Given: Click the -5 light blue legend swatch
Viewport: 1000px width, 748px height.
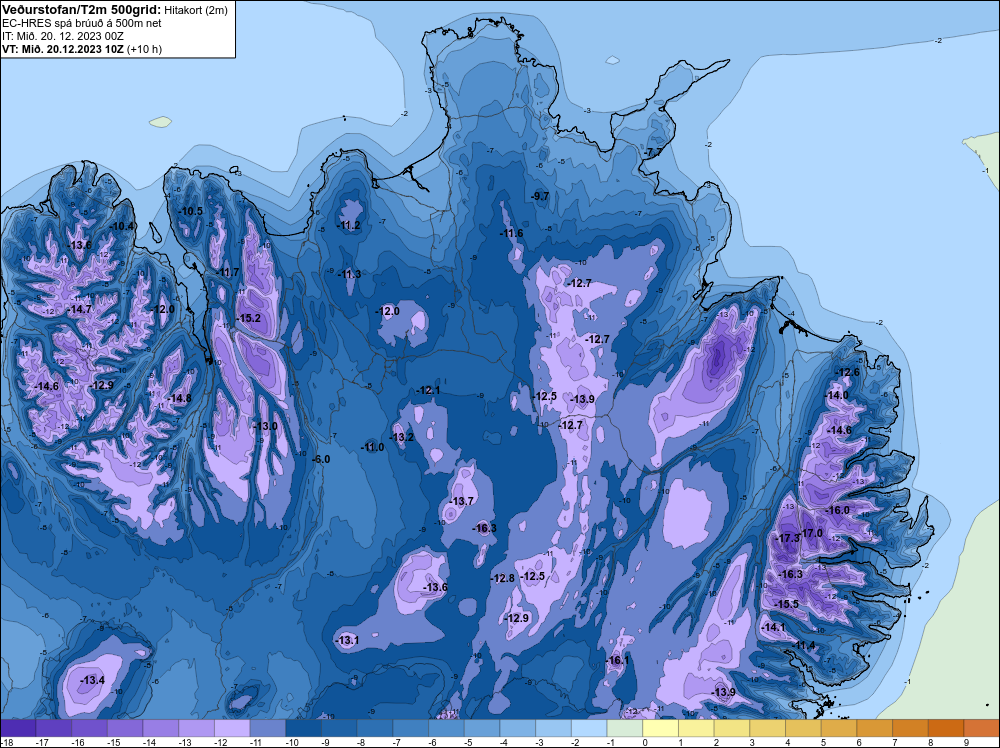Looking at the screenshot, I should pyautogui.click(x=482, y=727).
